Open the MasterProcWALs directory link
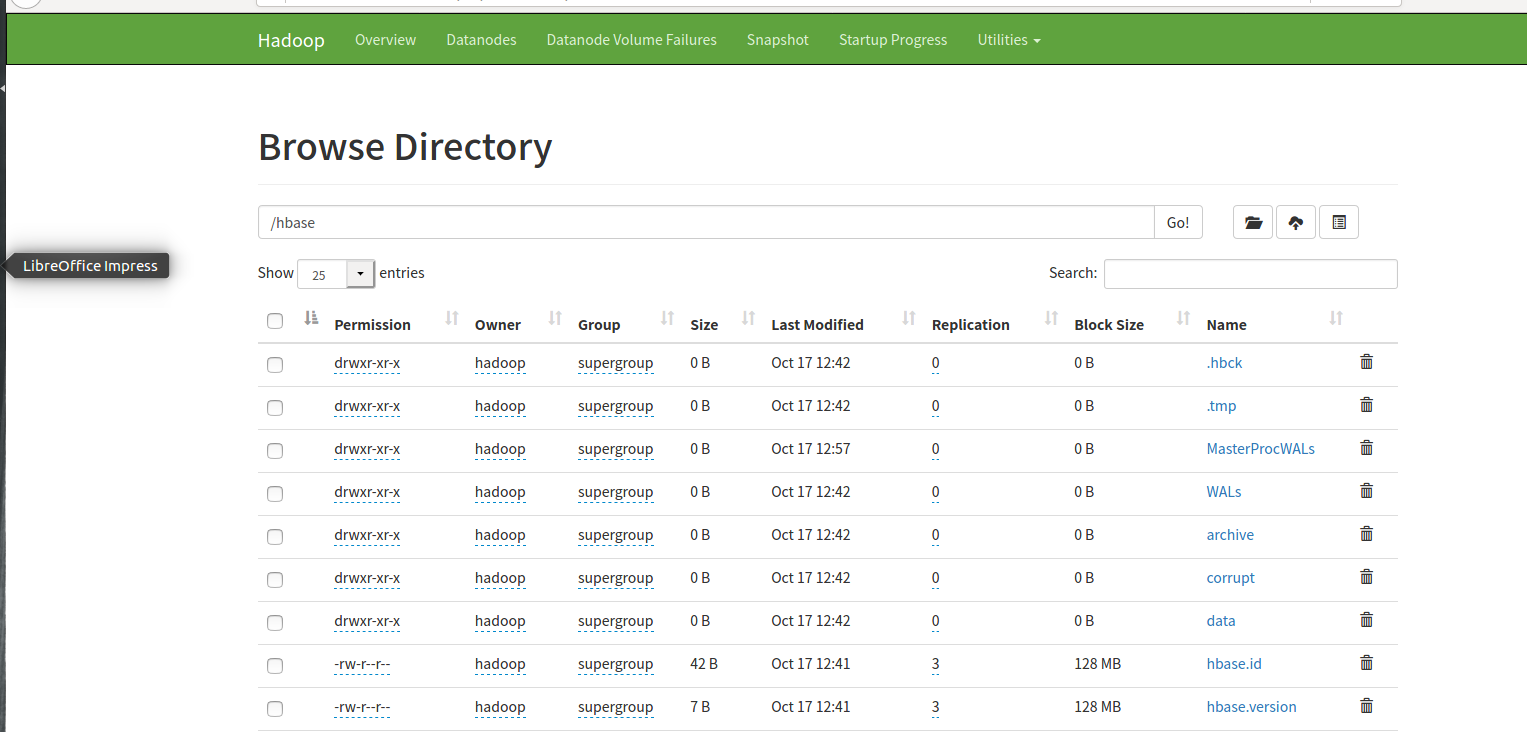The height and width of the screenshot is (732, 1527). [1260, 449]
